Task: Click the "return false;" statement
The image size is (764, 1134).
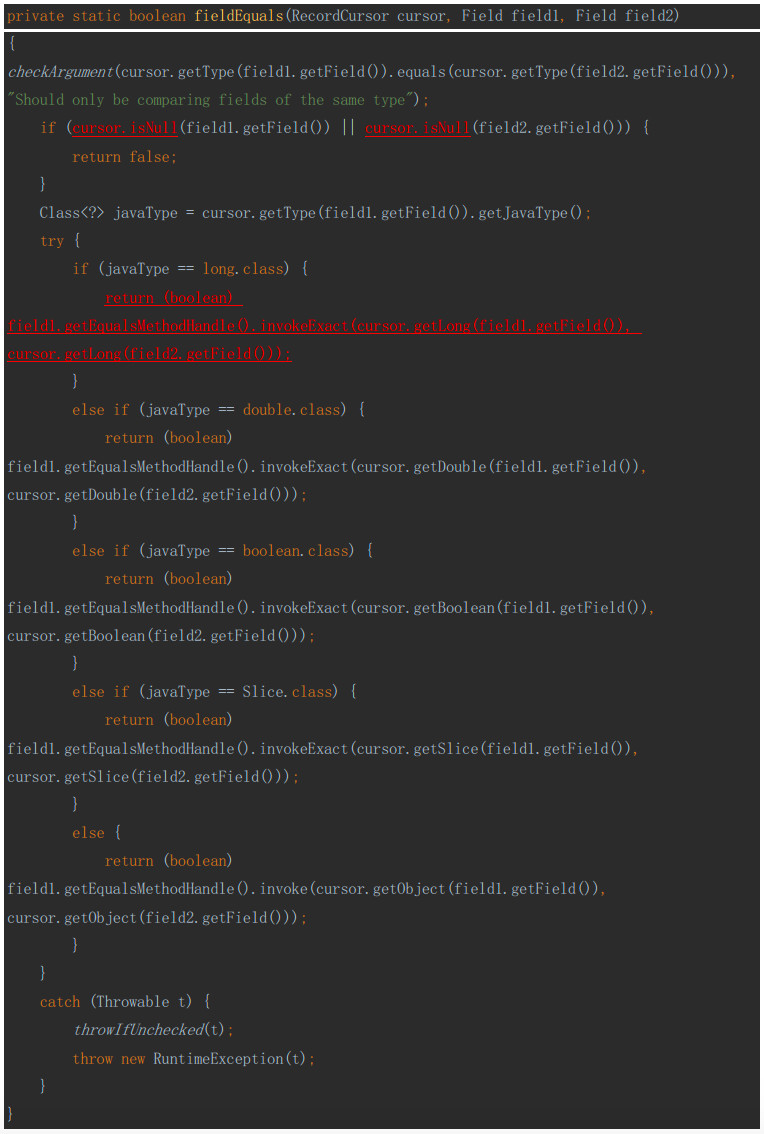Action: tap(124, 156)
